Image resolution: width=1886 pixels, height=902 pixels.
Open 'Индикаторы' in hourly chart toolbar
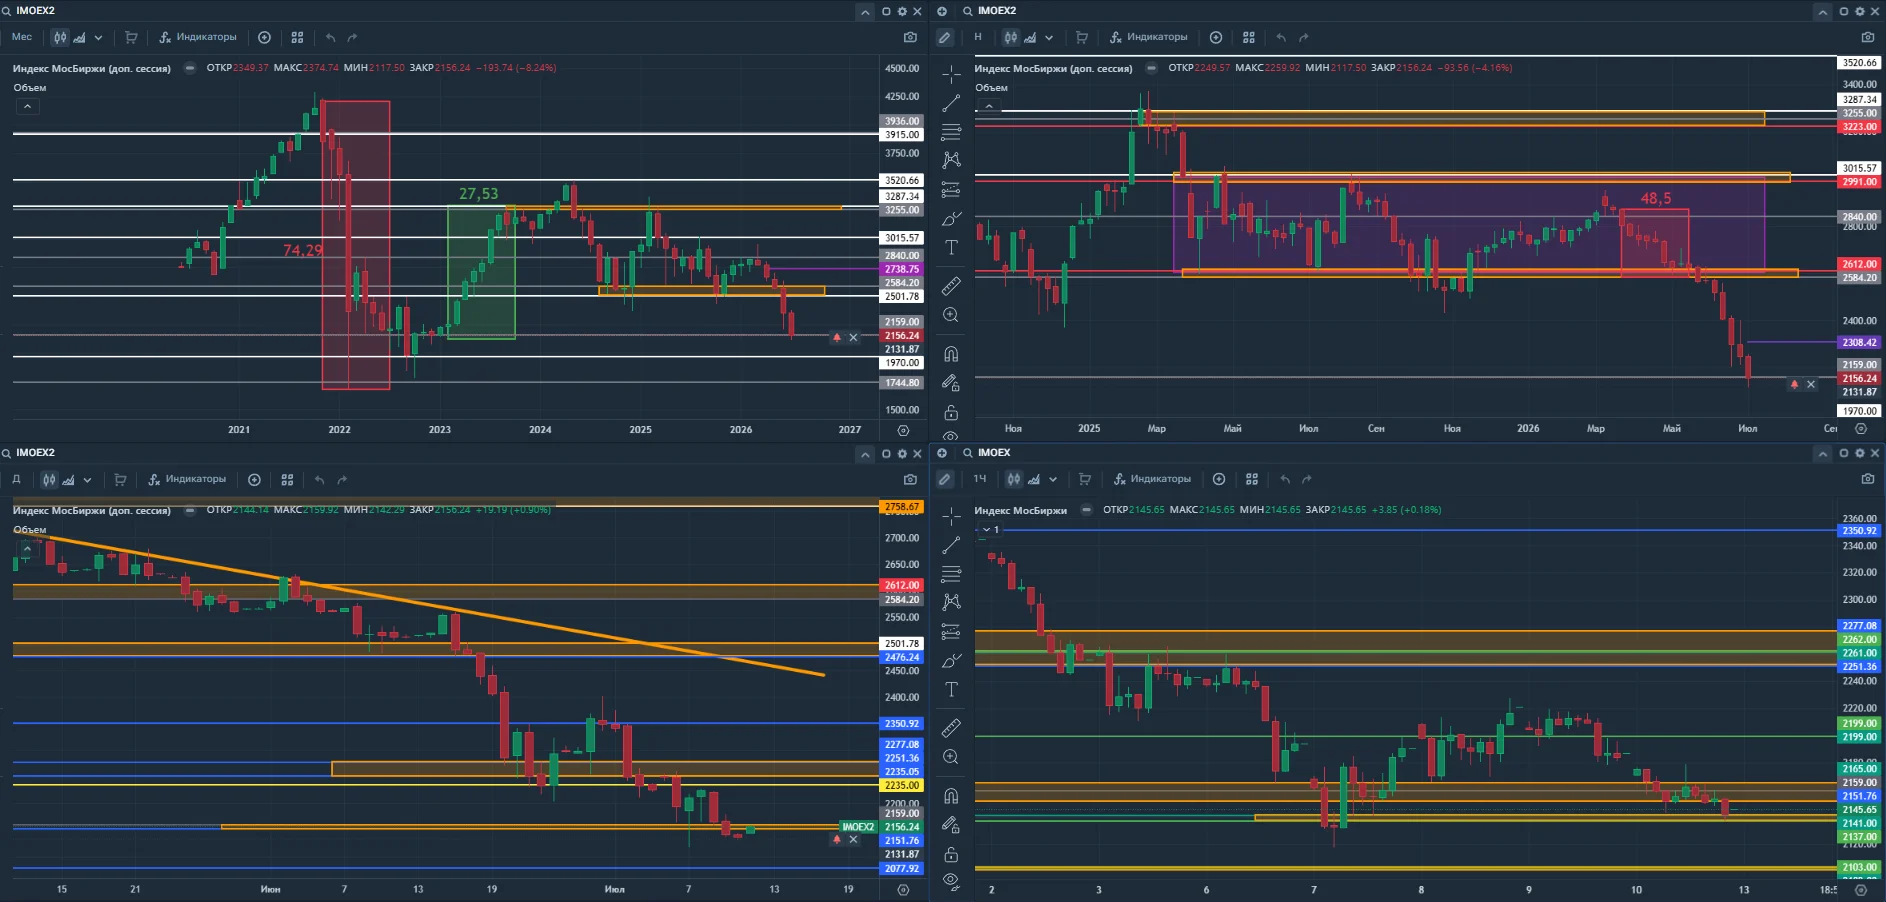click(1152, 479)
